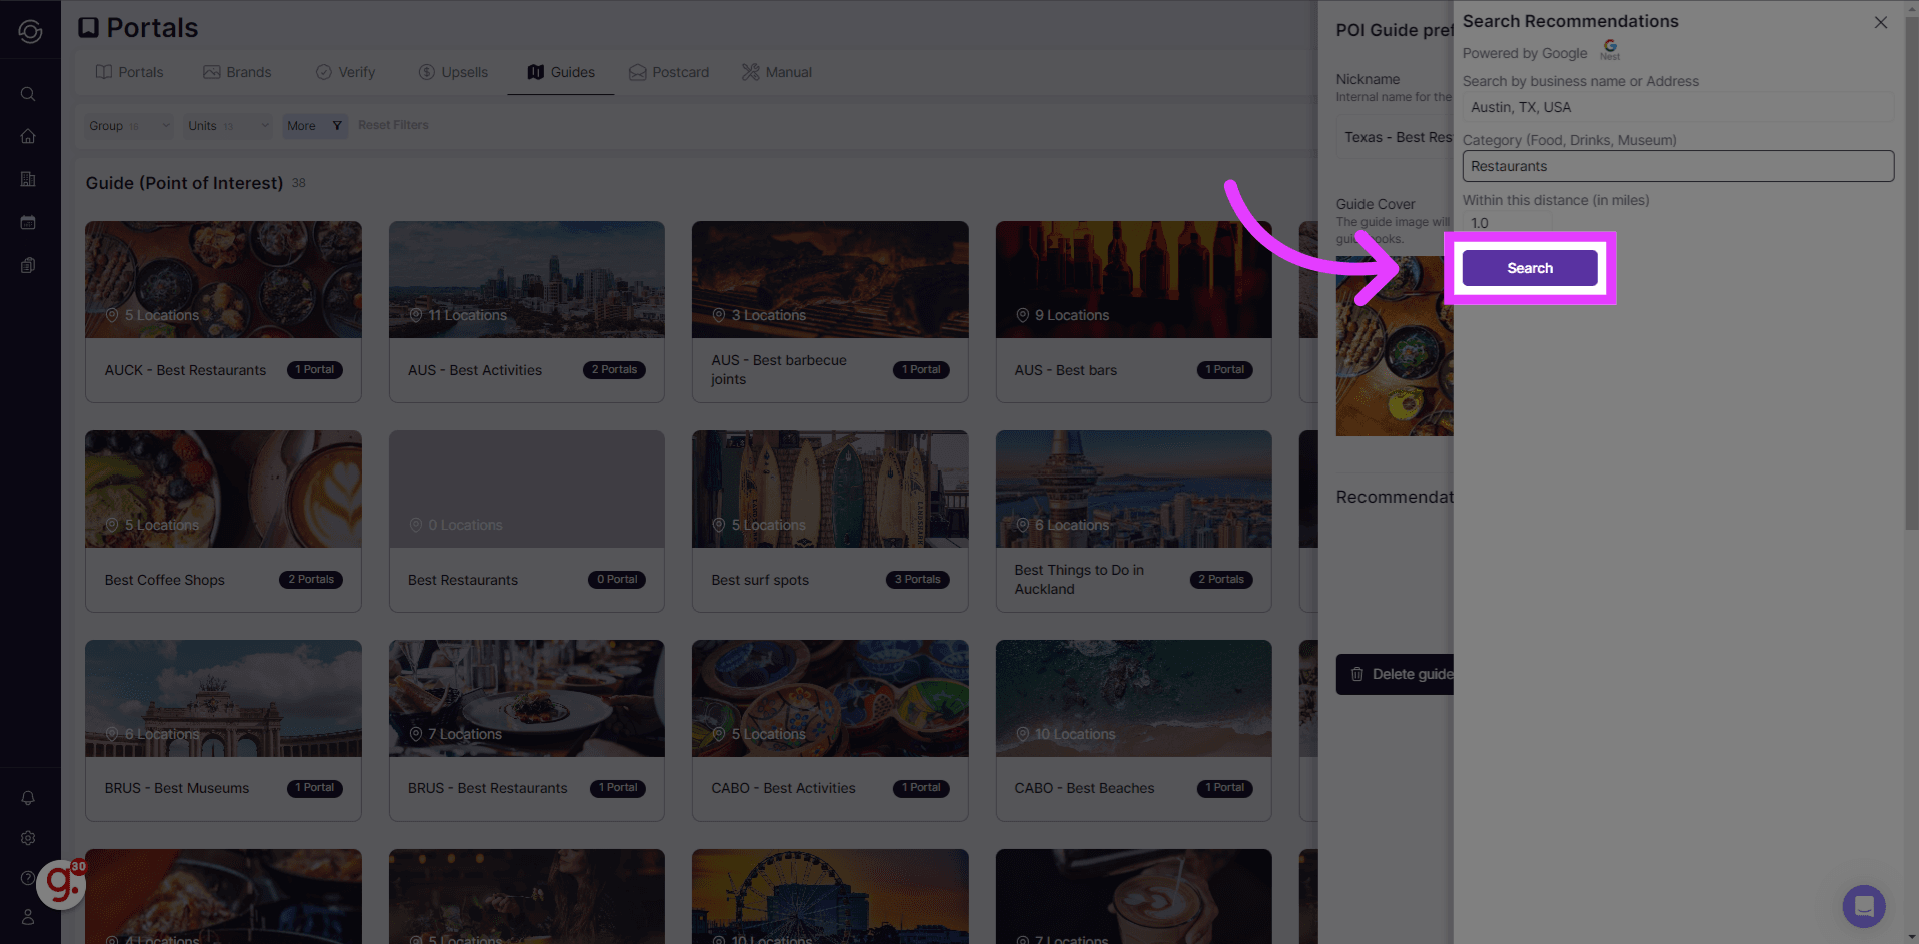Open the CABO - Best Beaches guide thumbnail

(1133, 697)
